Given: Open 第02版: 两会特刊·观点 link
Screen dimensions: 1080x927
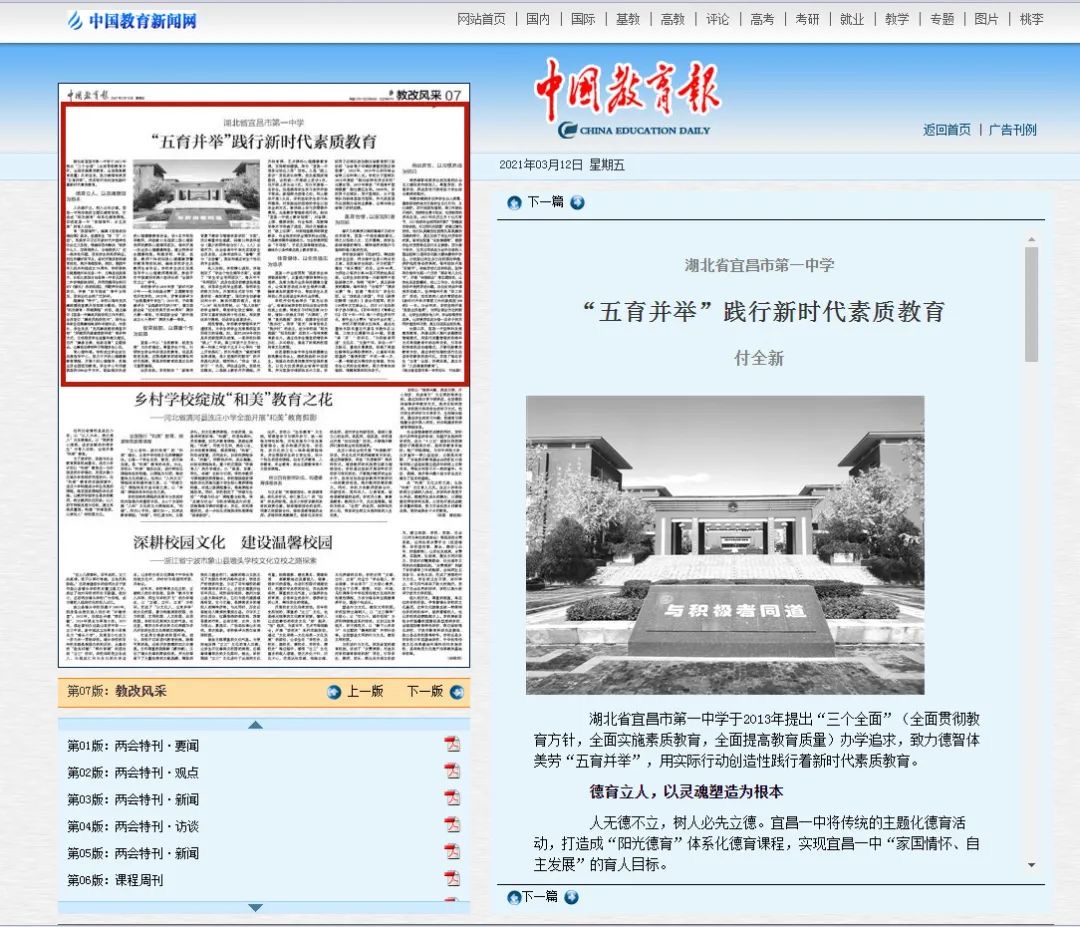Looking at the screenshot, I should point(133,773).
